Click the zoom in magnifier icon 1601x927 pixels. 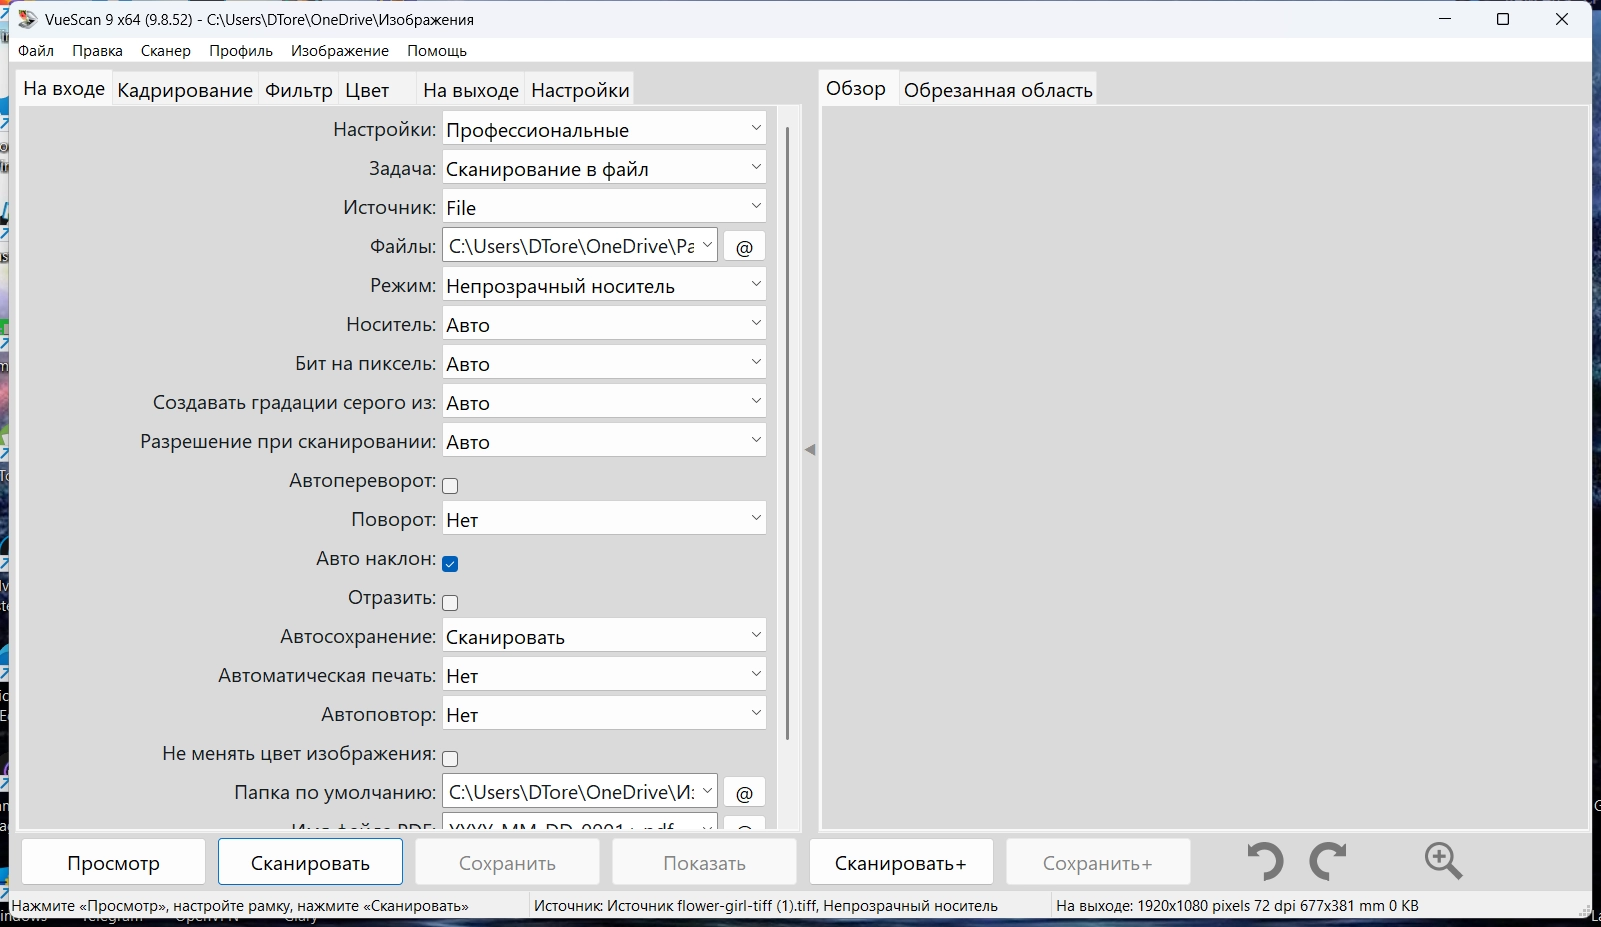click(x=1443, y=860)
